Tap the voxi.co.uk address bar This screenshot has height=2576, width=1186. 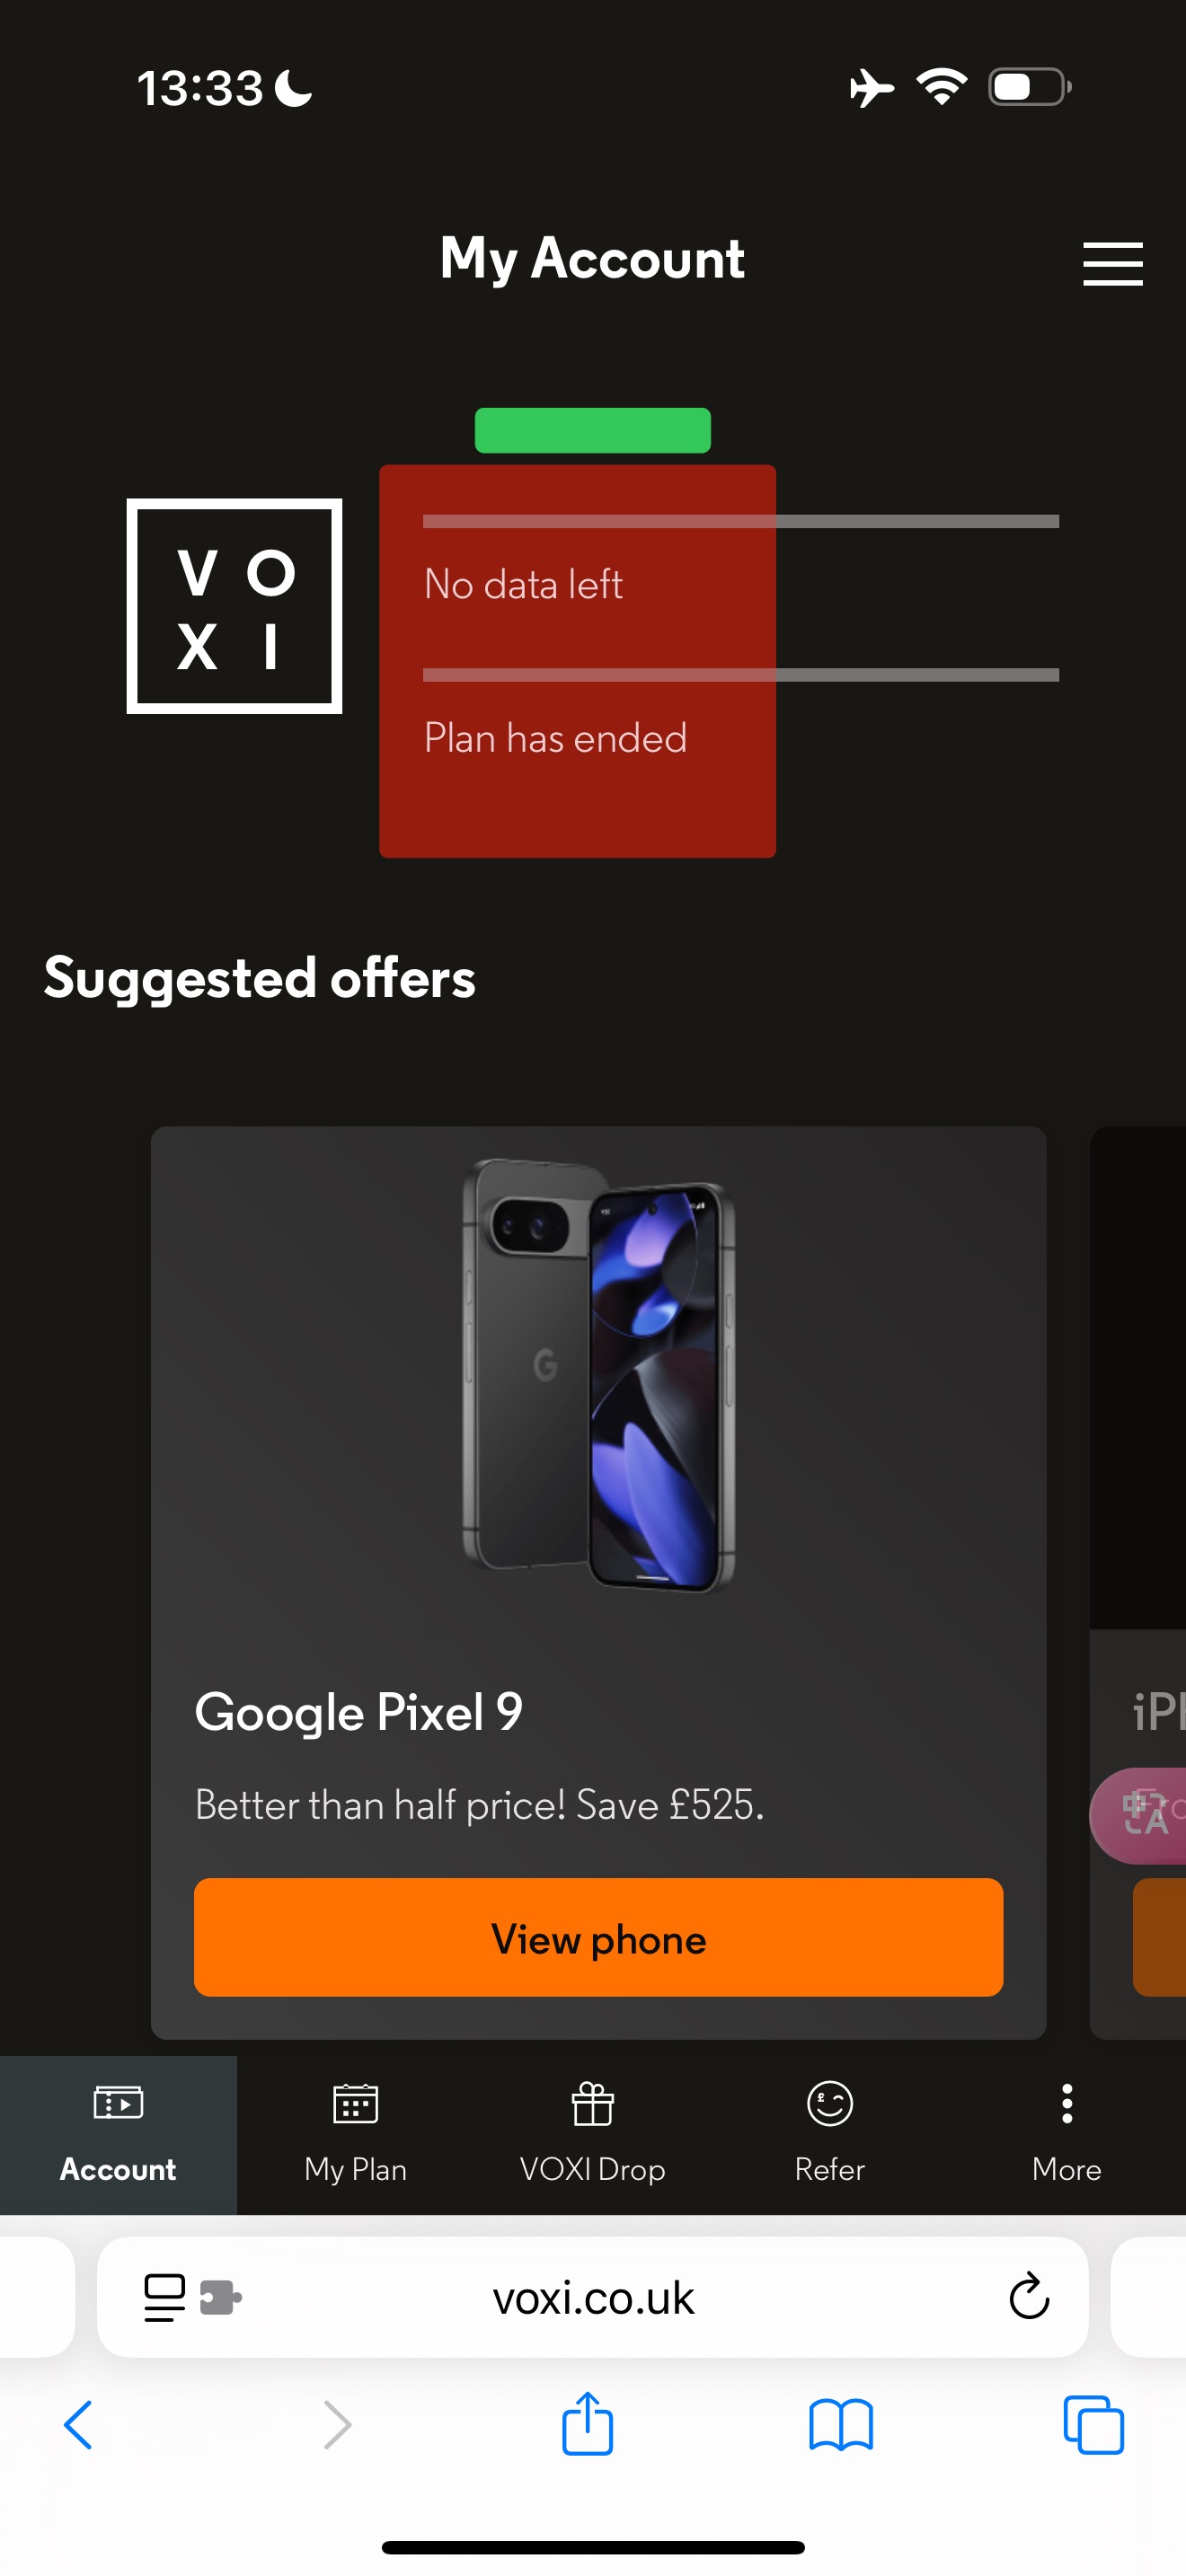(592, 2297)
